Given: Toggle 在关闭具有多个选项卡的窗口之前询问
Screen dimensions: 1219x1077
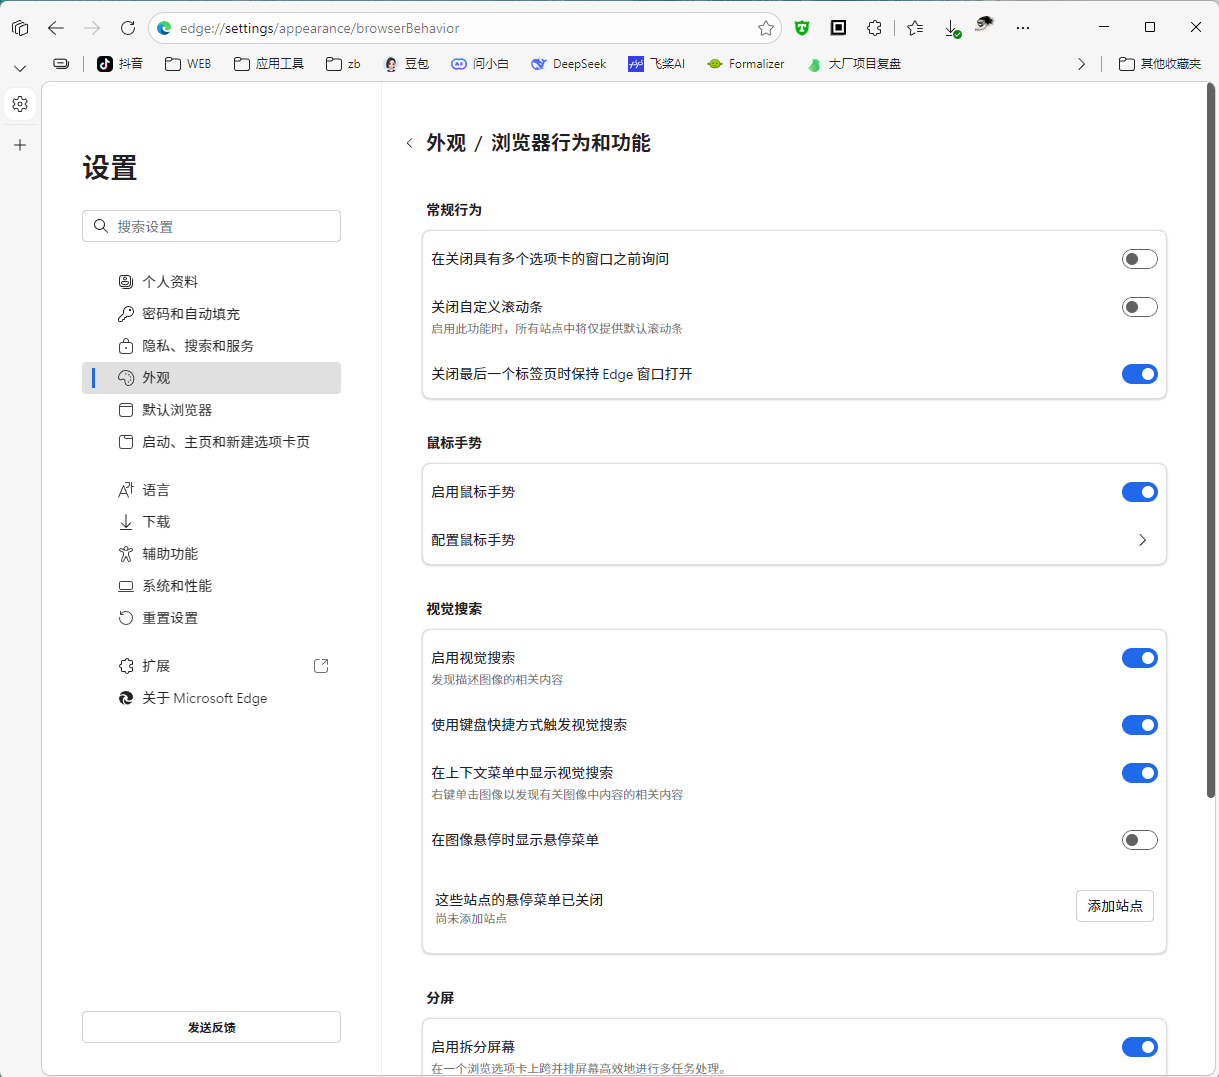Looking at the screenshot, I should tap(1139, 259).
